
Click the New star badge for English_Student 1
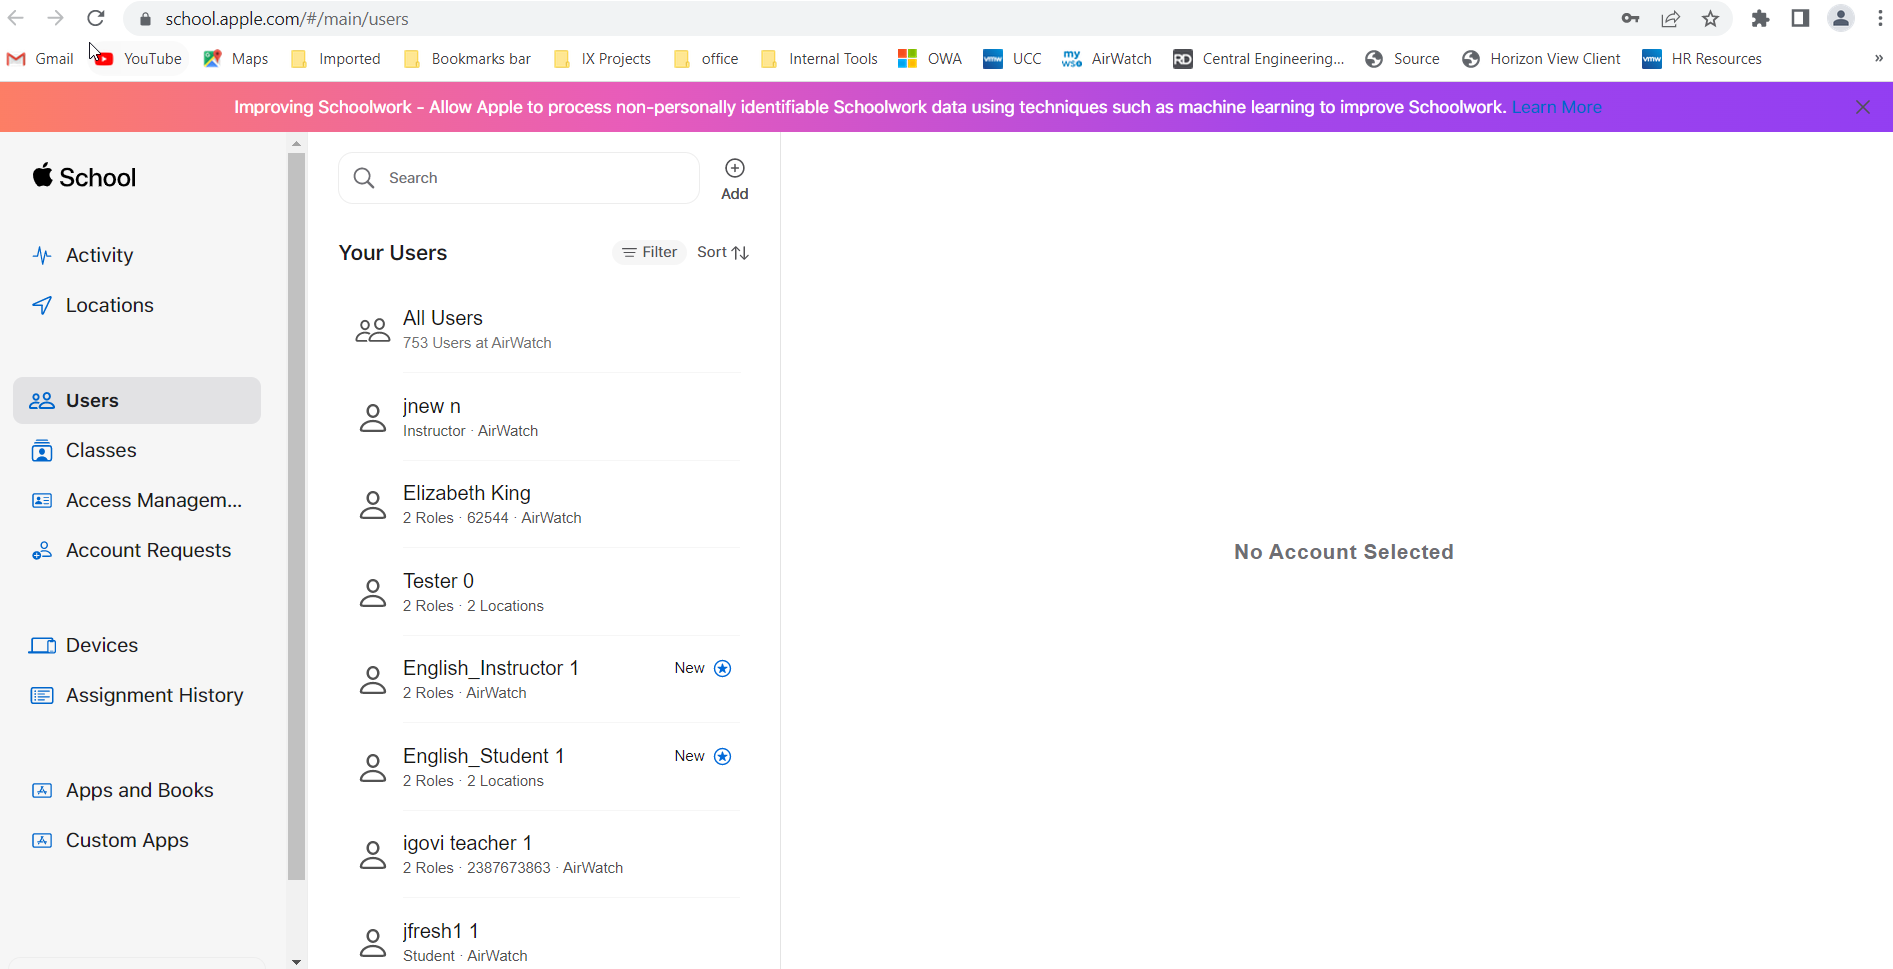pos(723,756)
